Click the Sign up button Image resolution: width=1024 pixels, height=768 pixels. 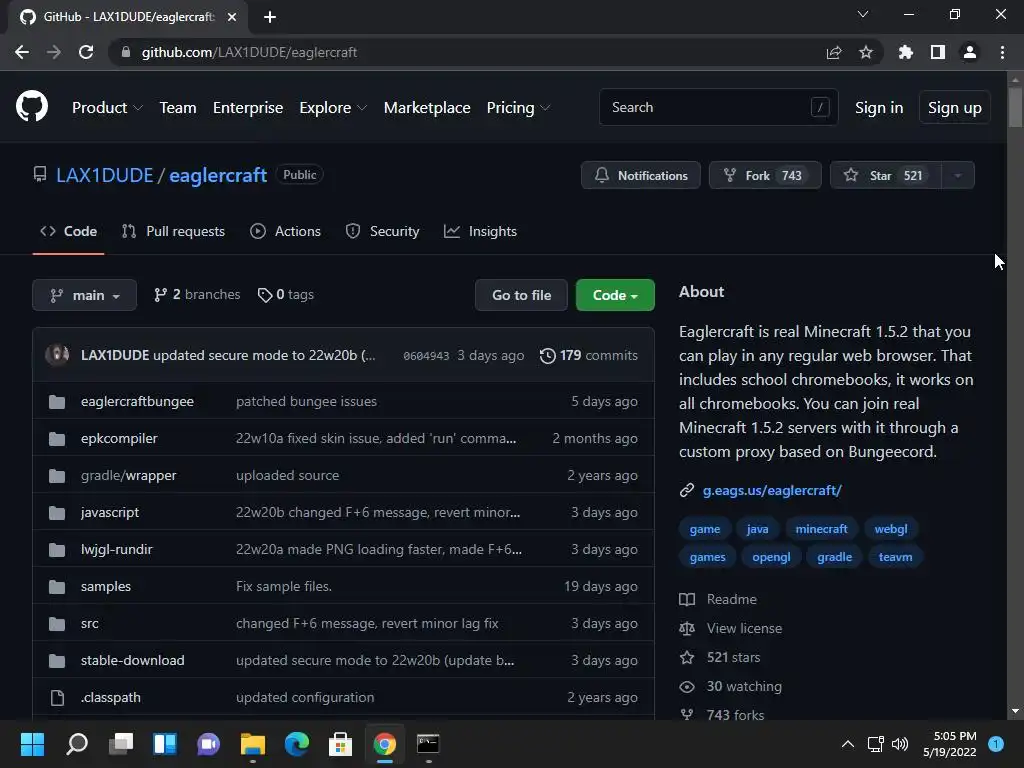[954, 108]
